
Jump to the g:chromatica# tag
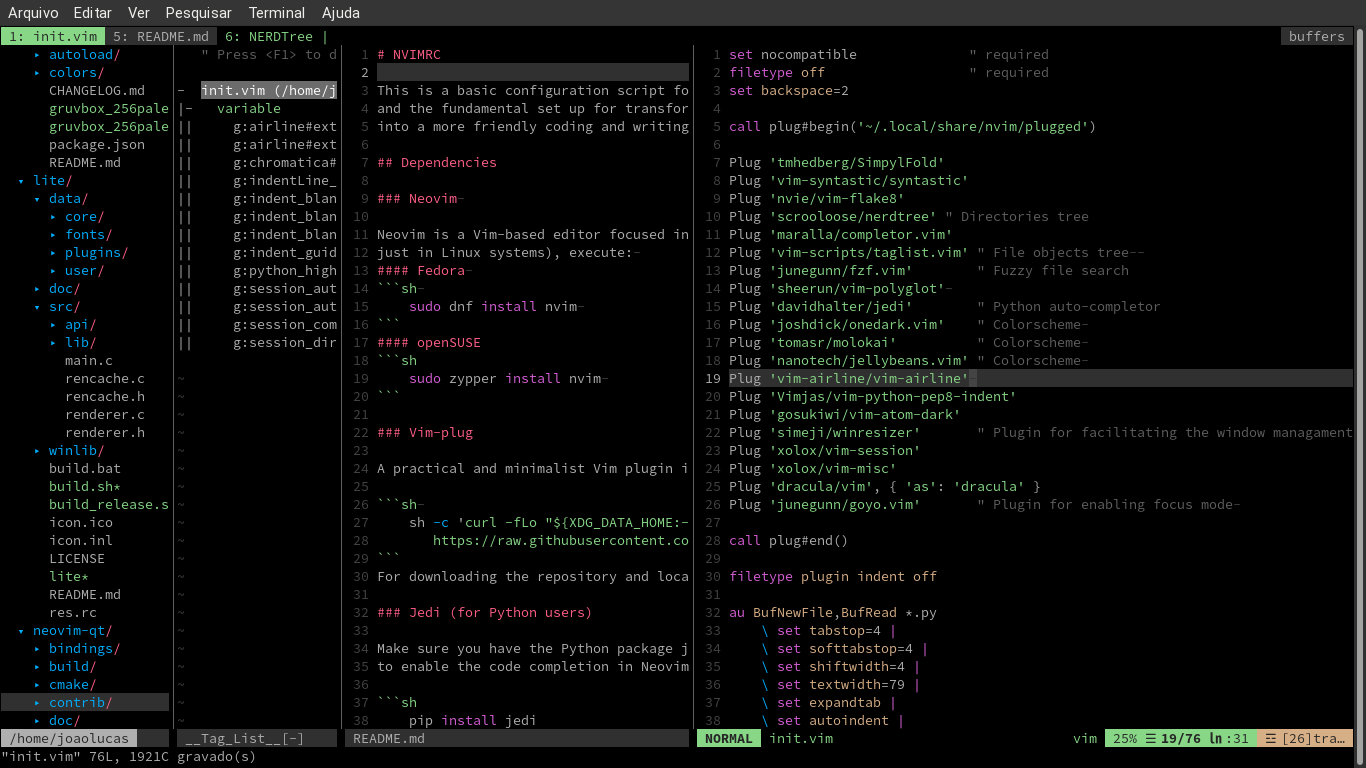click(285, 162)
